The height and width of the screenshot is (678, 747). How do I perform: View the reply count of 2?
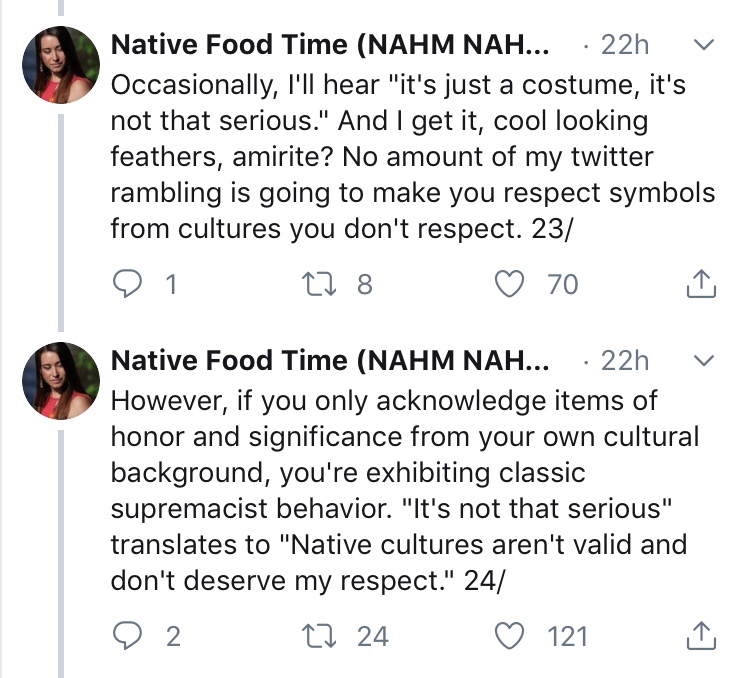[173, 636]
